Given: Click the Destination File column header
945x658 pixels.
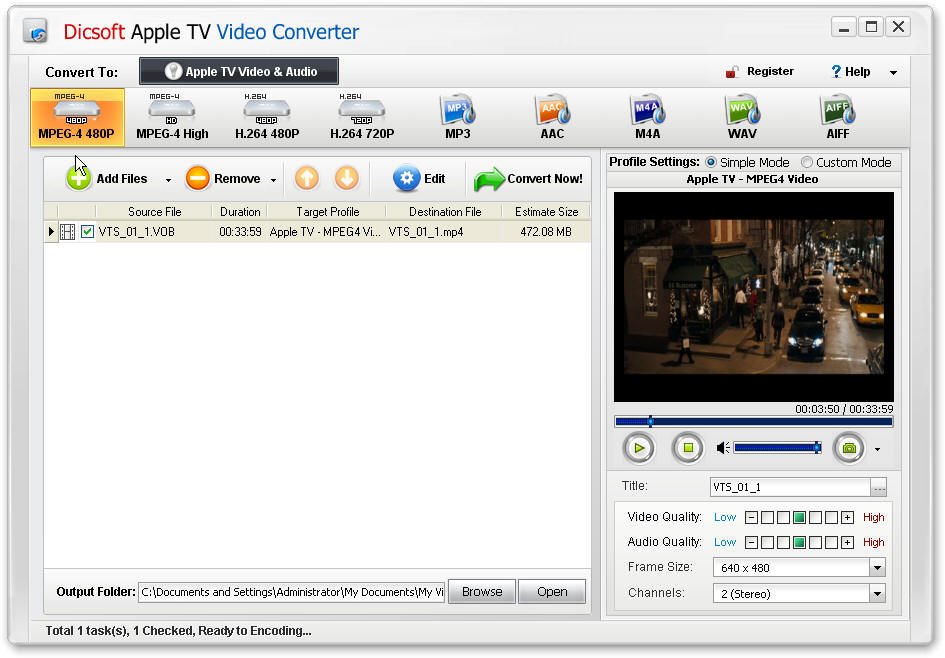Looking at the screenshot, I should pos(445,212).
